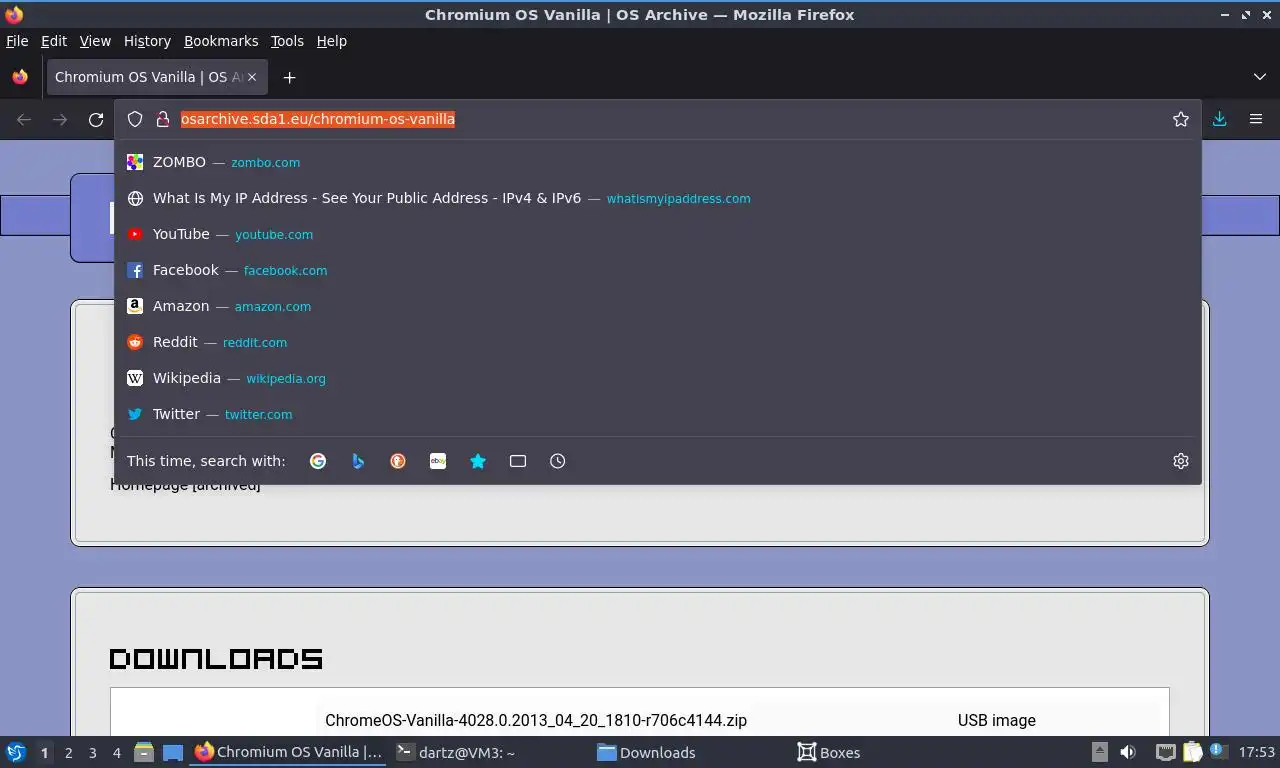Viewport: 1280px width, 768px height.
Task: Show site security padlock info
Action: 162,119
